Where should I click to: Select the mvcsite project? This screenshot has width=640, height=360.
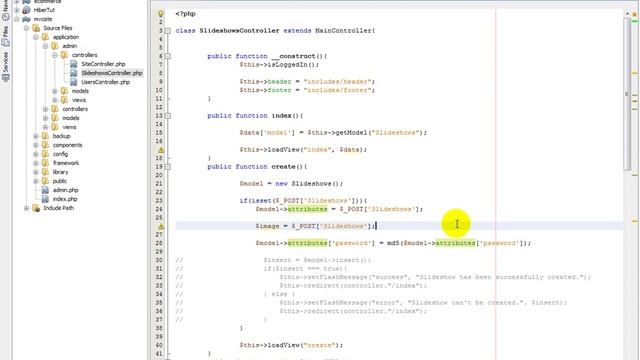click(x=43, y=19)
